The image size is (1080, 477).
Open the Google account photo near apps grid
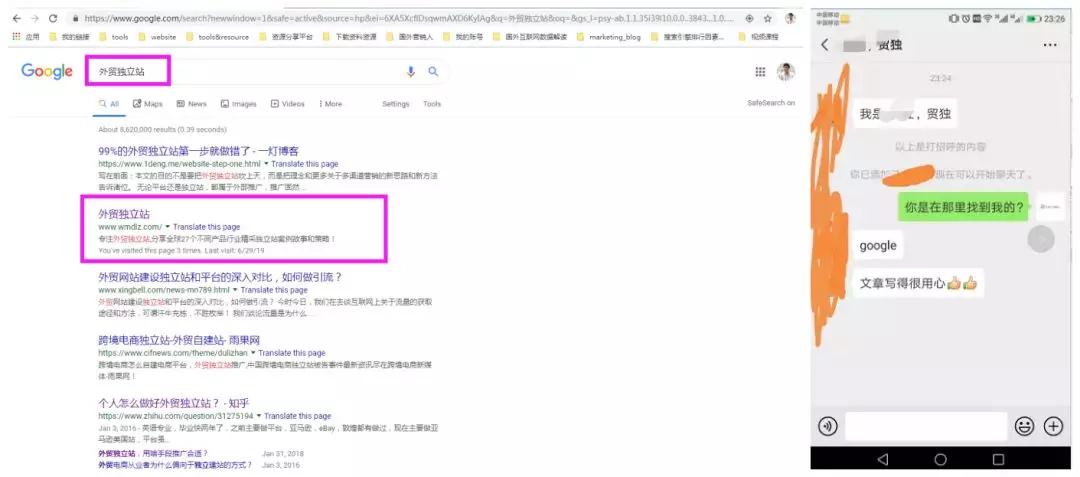tap(786, 72)
